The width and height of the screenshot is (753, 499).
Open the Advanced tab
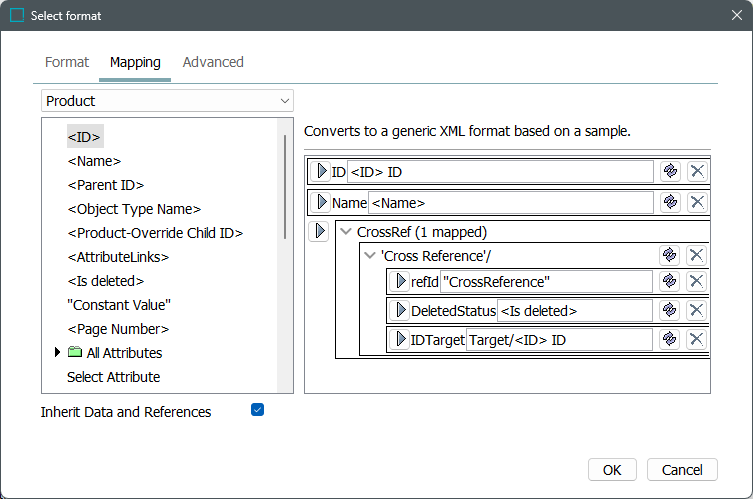[213, 62]
